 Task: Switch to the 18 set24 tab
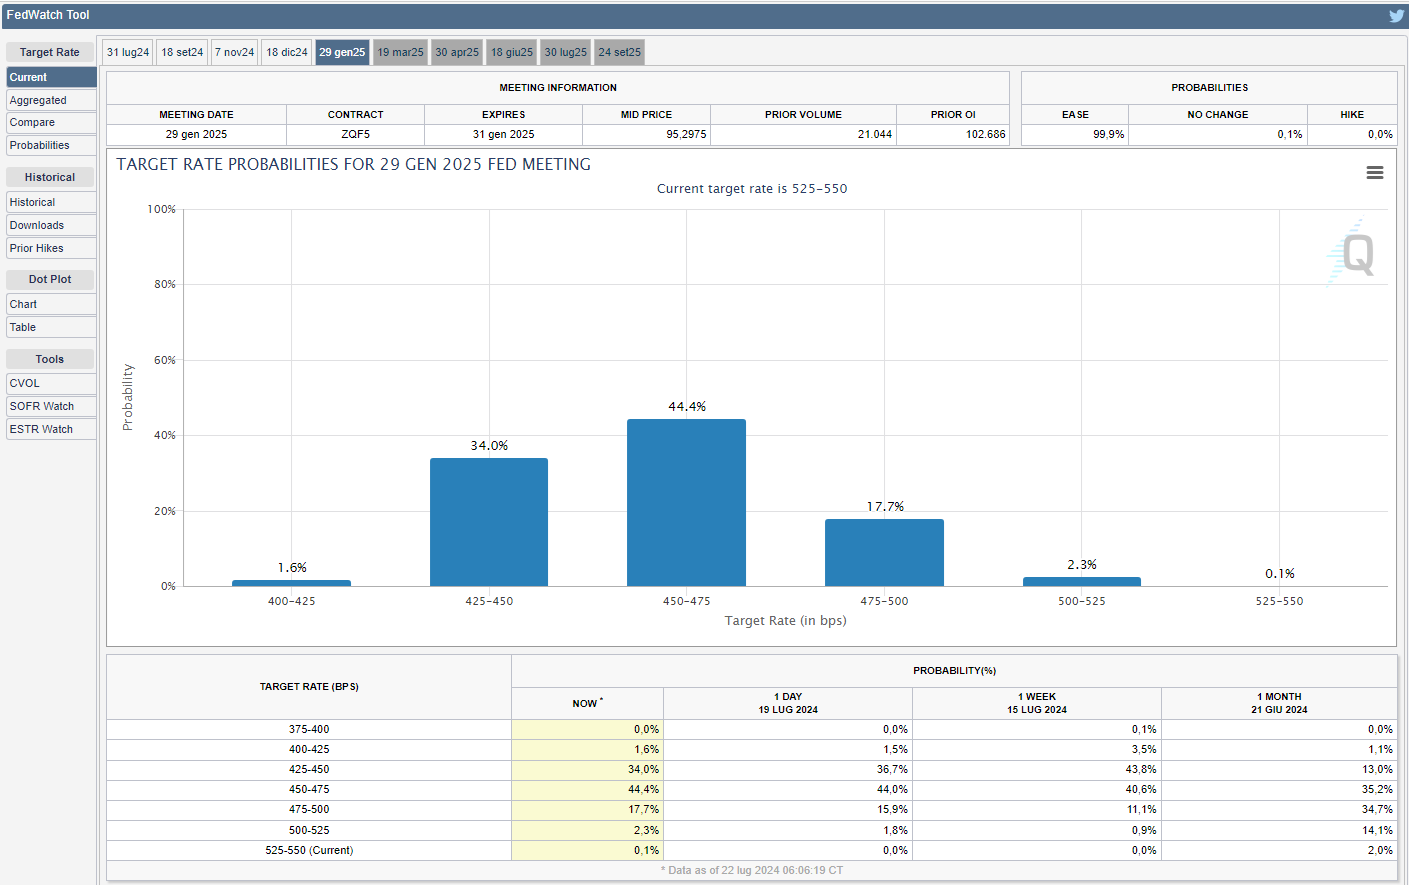(x=182, y=52)
